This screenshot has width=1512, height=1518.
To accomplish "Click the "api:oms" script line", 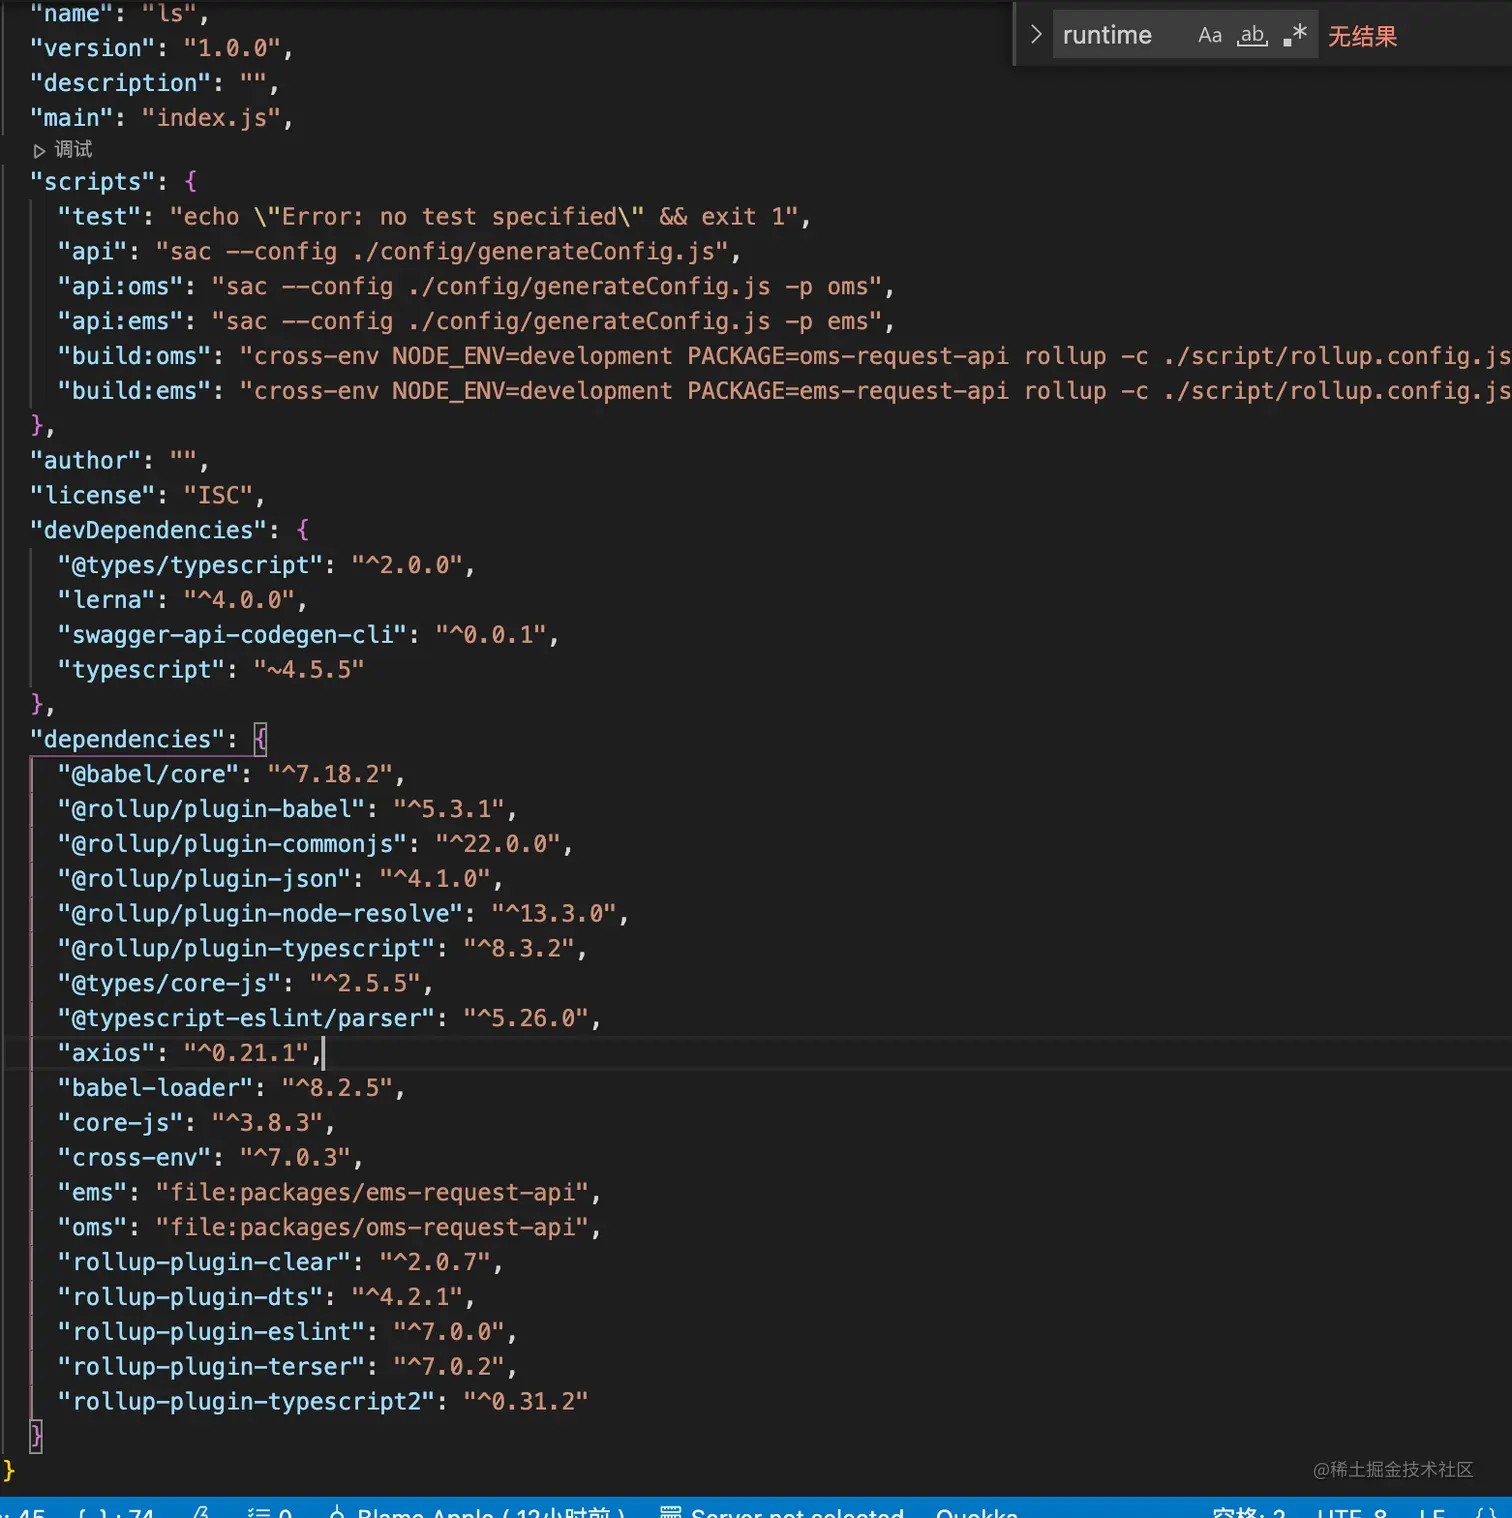I will pos(476,287).
